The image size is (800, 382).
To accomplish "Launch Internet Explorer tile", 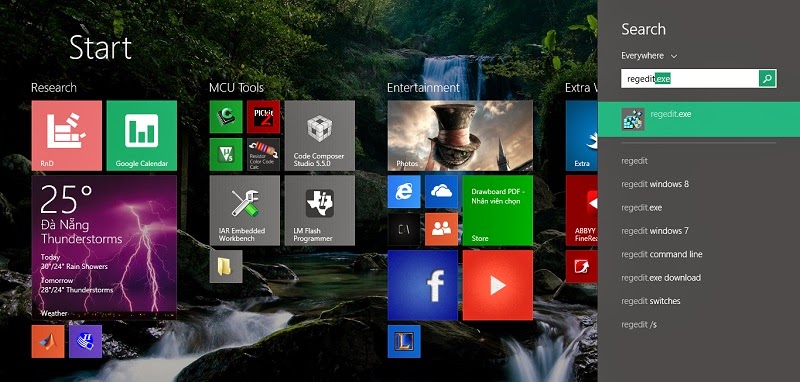I will [x=404, y=192].
